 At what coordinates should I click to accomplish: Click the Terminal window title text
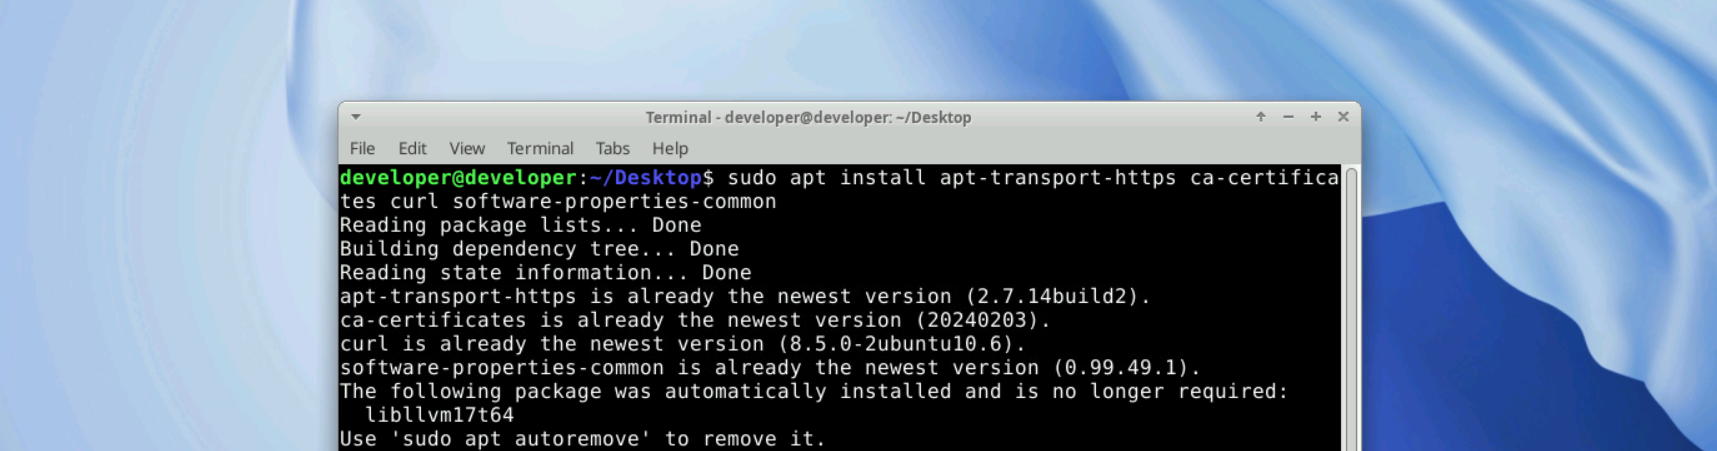(x=808, y=117)
